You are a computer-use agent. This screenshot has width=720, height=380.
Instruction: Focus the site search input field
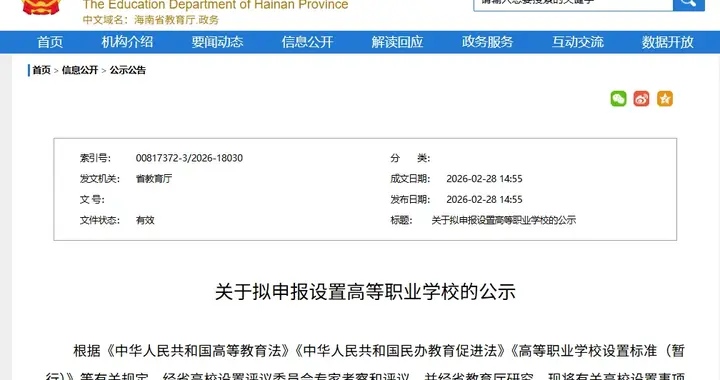click(573, 4)
